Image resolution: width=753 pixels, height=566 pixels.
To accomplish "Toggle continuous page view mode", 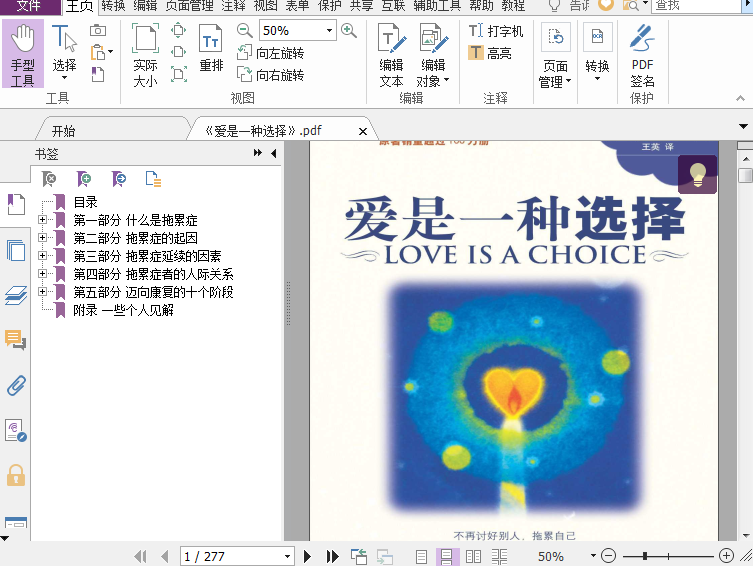I will [447, 557].
